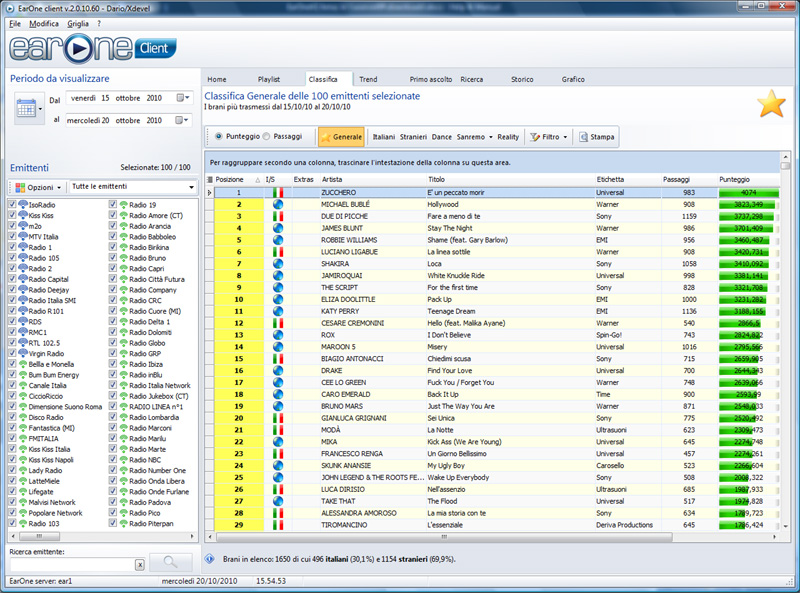800x593 pixels.
Task: Click the Stranieri filter button
Action: click(x=413, y=137)
